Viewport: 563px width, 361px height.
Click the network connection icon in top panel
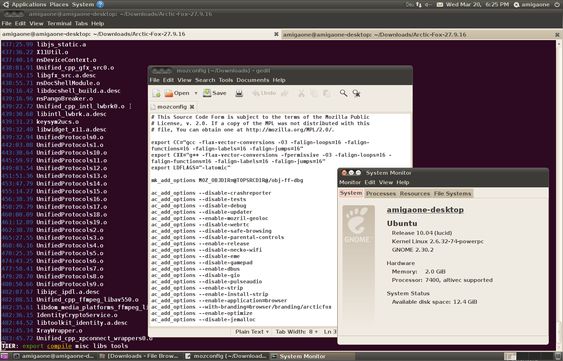coord(419,5)
